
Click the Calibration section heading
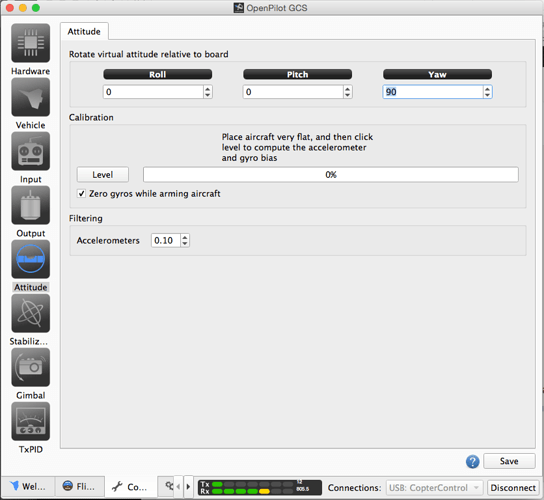91,117
